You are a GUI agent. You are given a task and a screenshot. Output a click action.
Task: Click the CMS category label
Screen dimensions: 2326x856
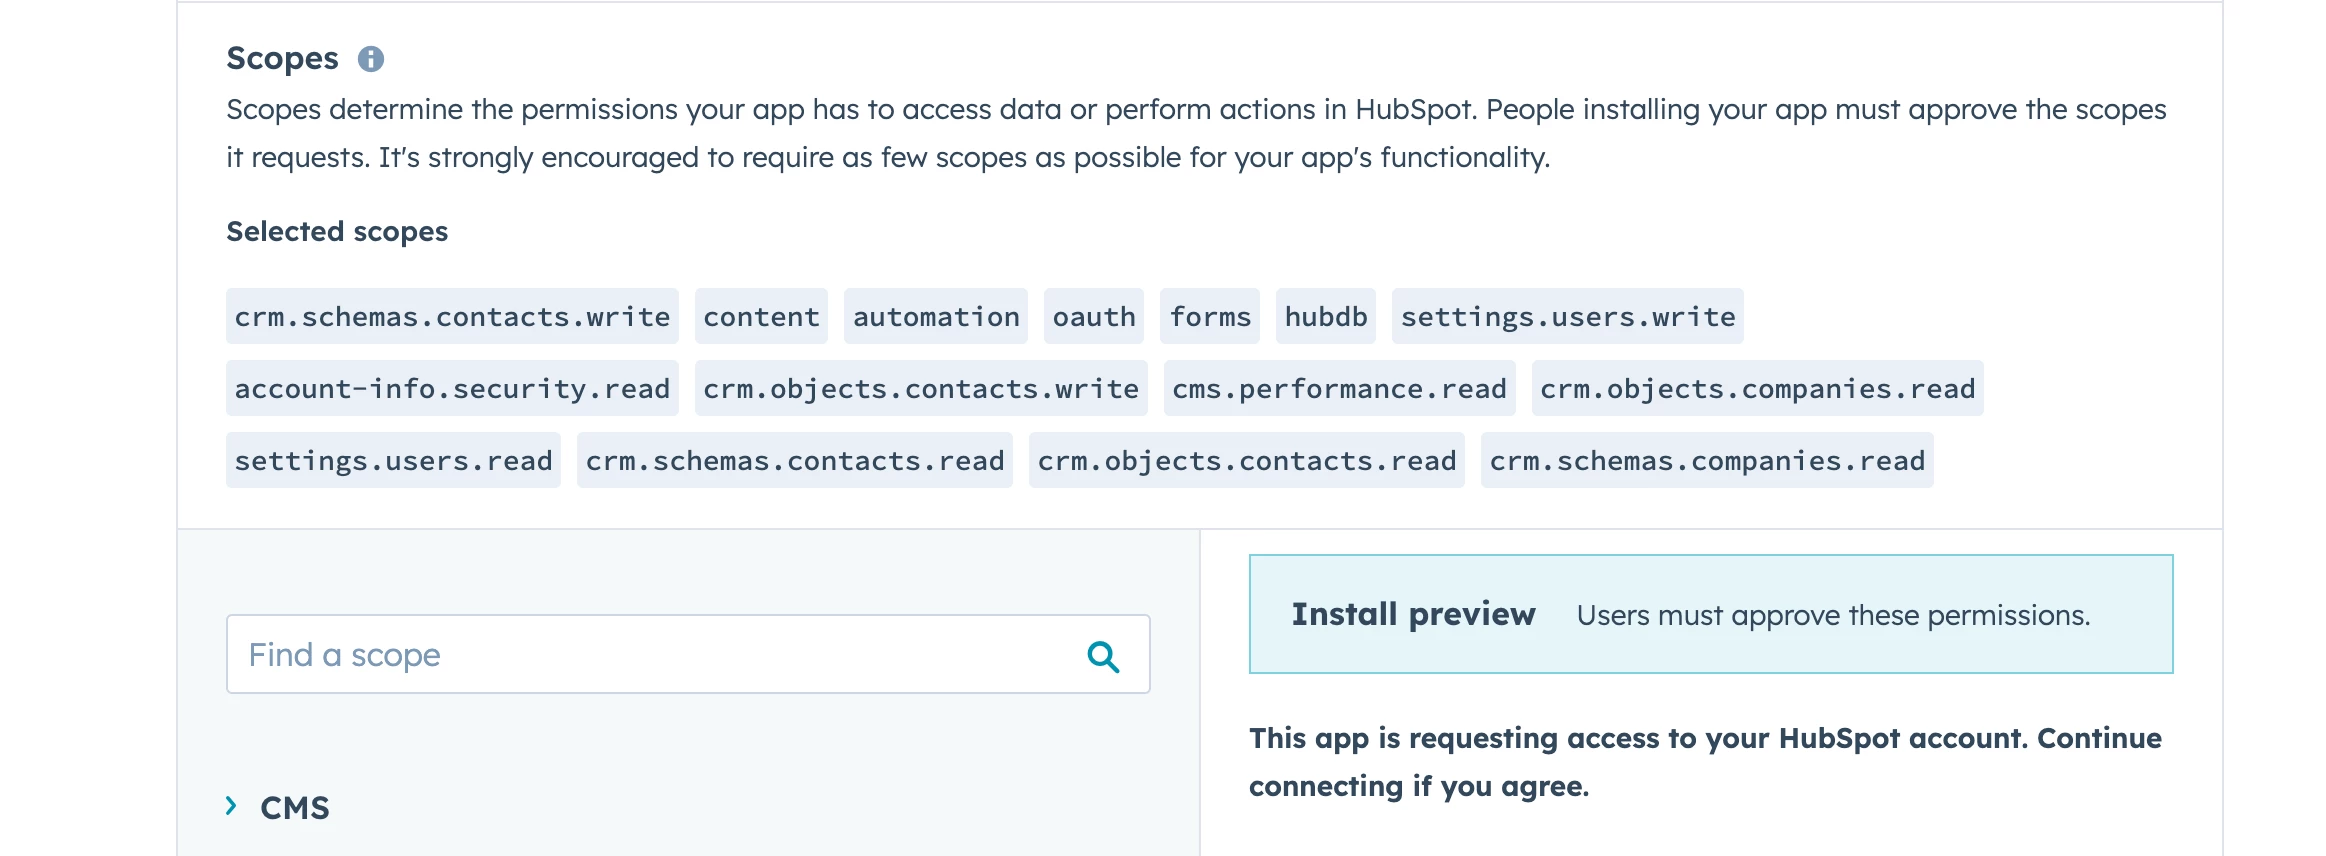tap(295, 807)
